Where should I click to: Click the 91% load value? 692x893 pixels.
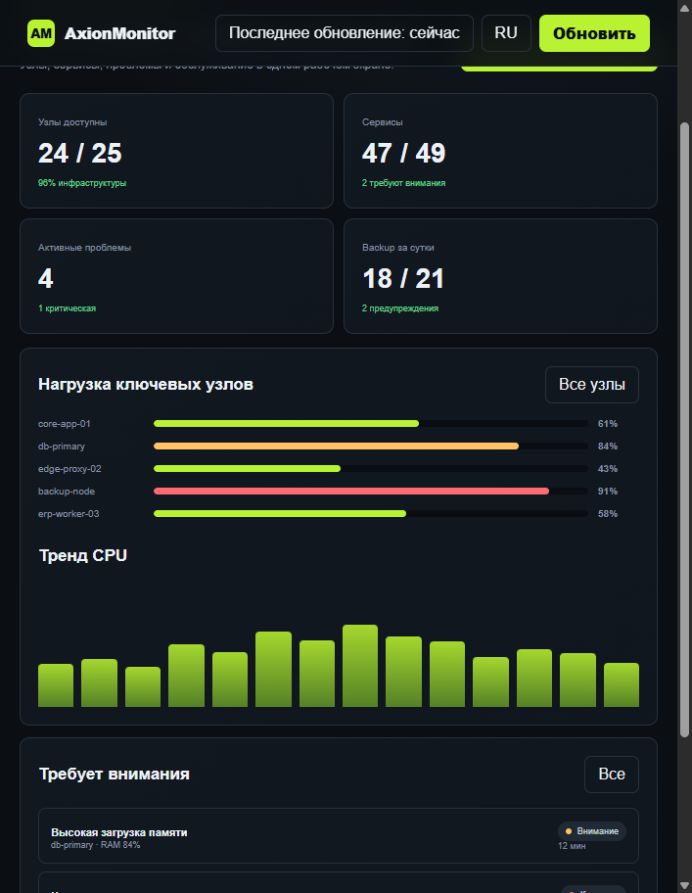(x=608, y=491)
